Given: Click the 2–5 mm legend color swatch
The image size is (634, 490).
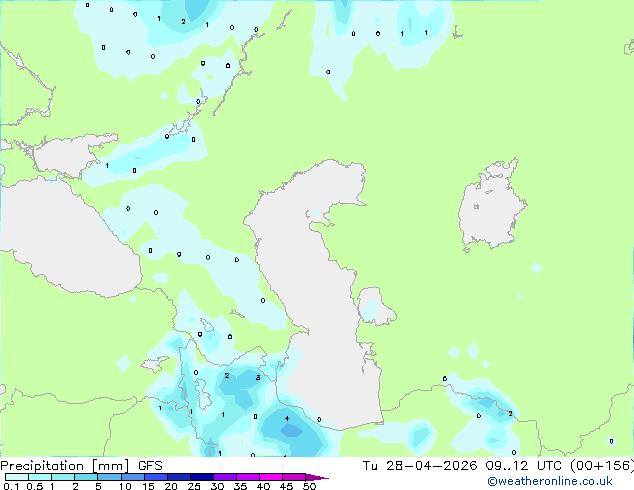Looking at the screenshot, I should tap(86, 477).
